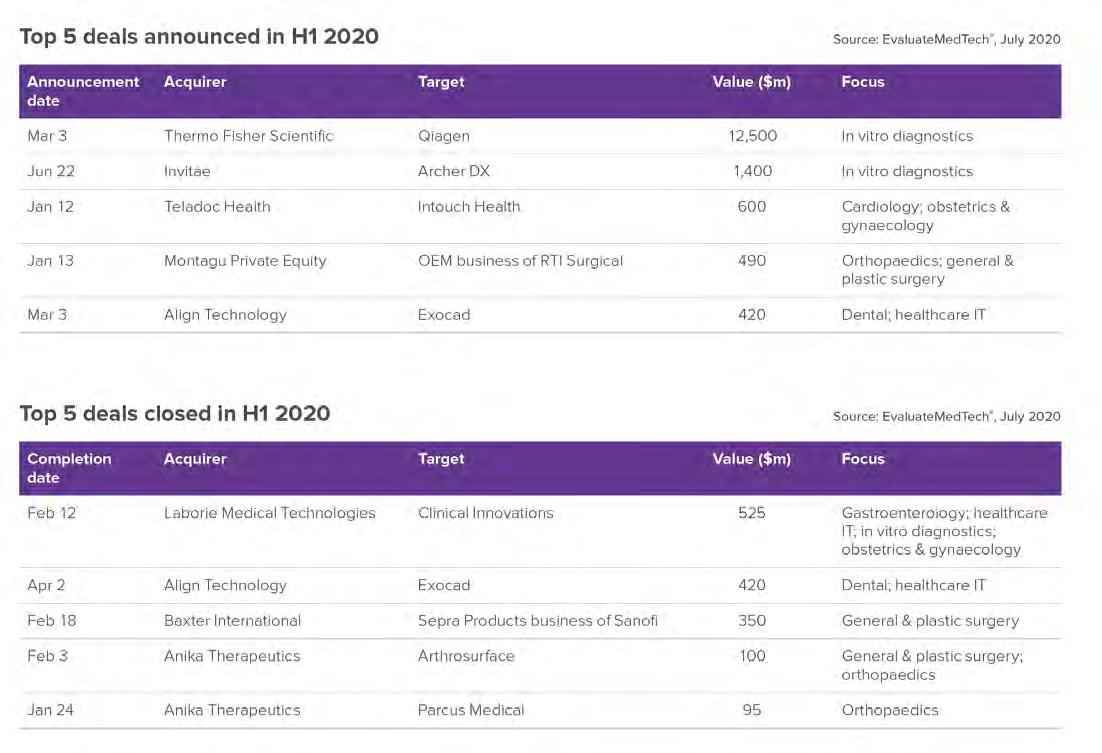Select the 'Apr 2' date cell
The height and width of the screenshot is (753, 1102).
[46, 585]
